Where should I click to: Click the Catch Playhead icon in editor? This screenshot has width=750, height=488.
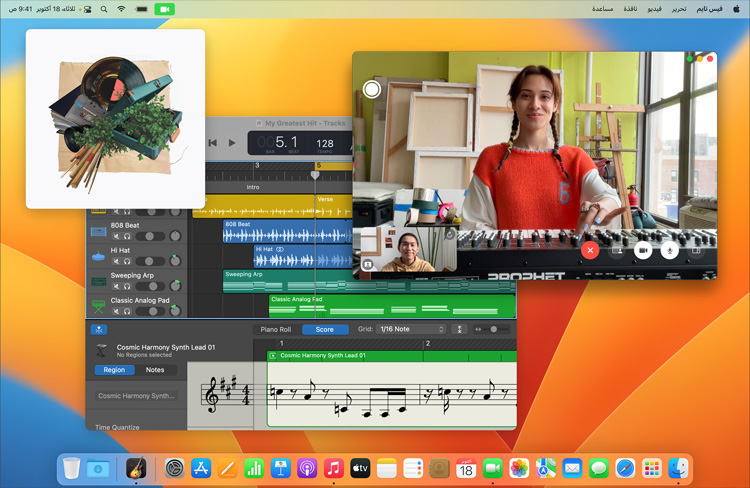tap(99, 329)
